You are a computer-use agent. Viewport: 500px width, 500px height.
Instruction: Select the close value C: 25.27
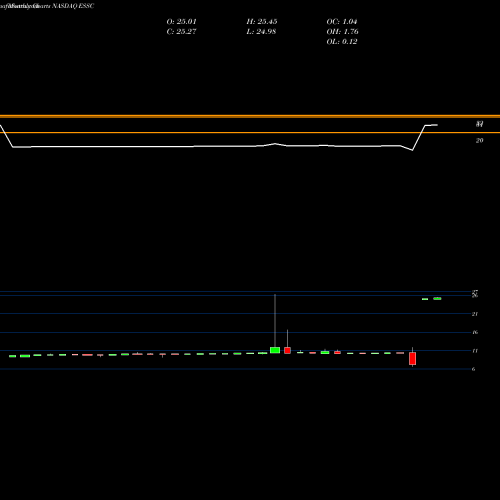coord(181,32)
